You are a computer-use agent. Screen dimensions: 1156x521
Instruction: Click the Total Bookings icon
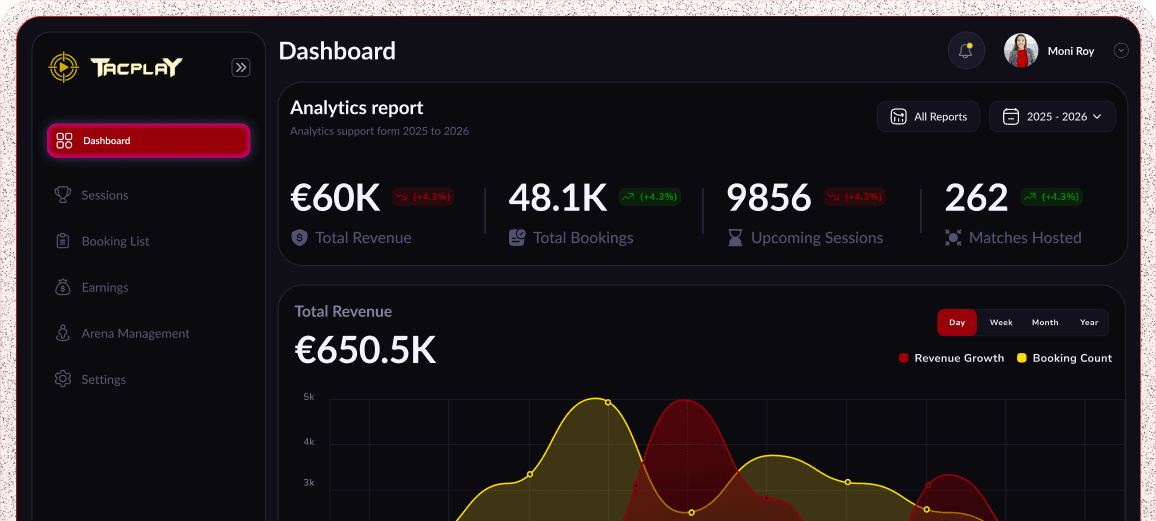click(517, 238)
